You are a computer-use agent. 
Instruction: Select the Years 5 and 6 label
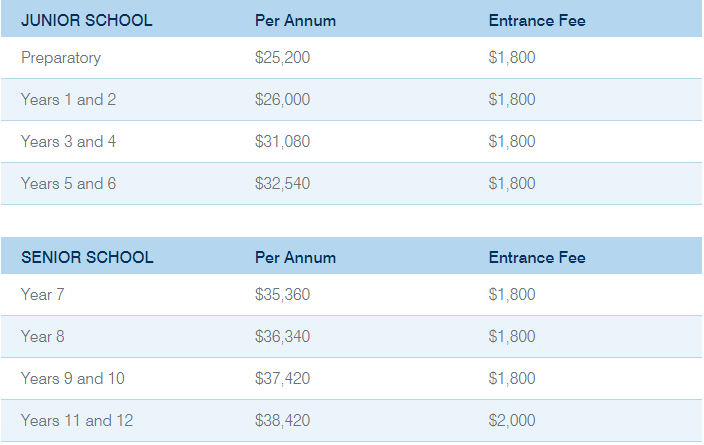[68, 184]
